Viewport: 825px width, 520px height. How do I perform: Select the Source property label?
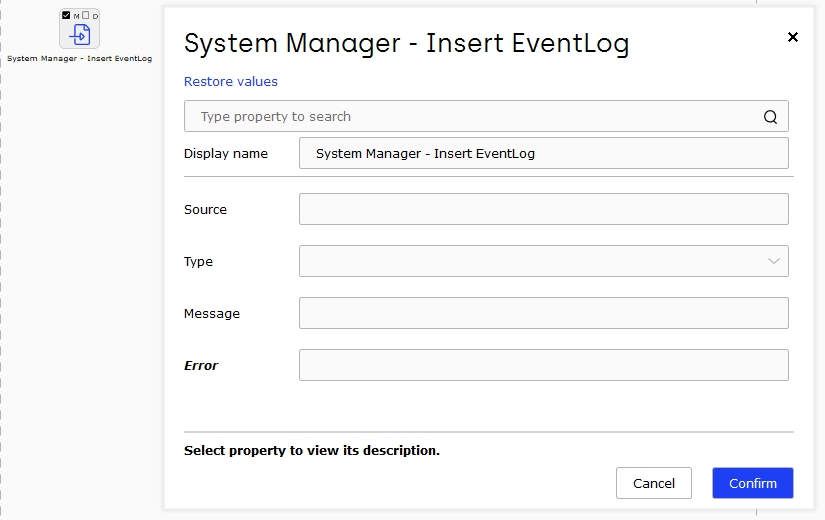(x=205, y=209)
